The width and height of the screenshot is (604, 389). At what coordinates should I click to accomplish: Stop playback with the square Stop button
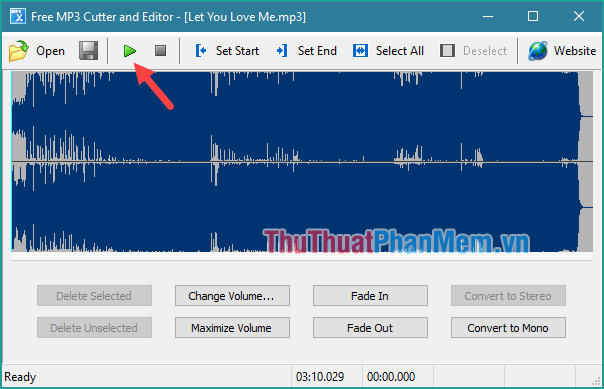pos(160,50)
